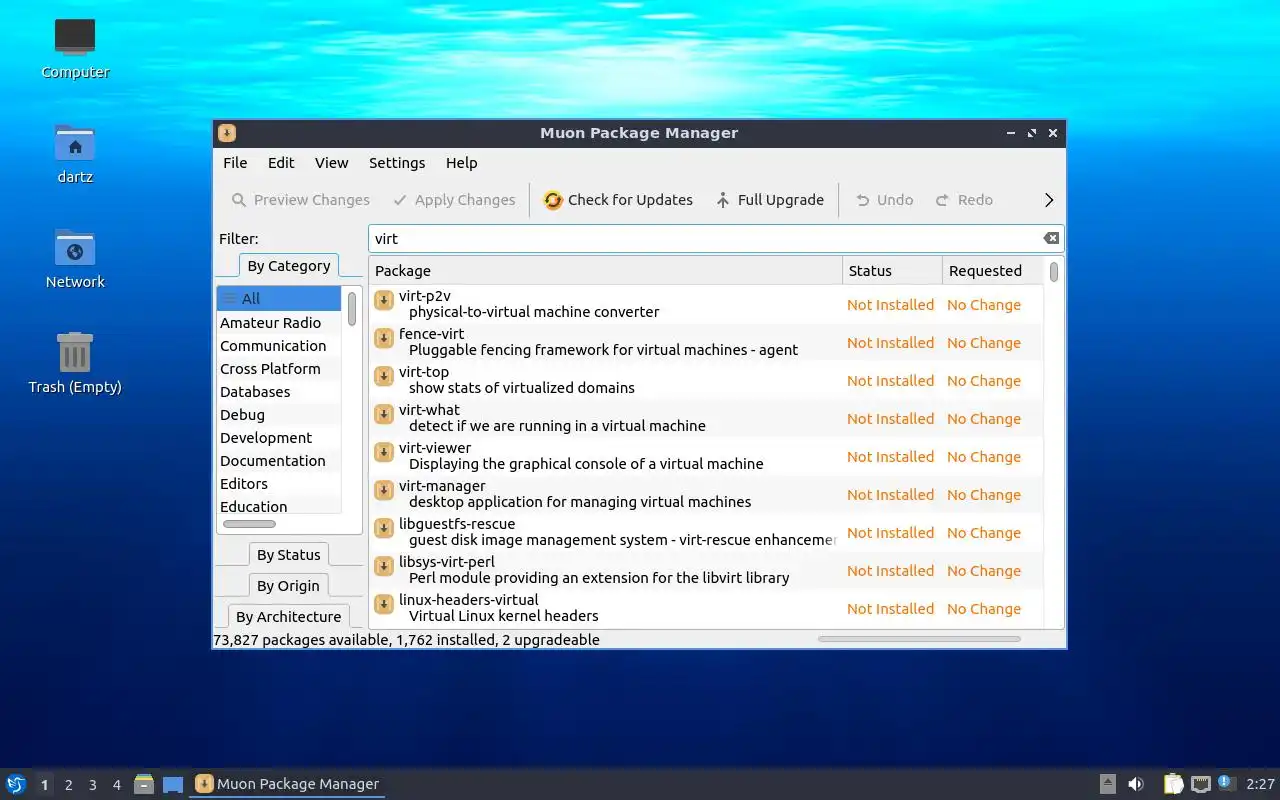Select the Debug category

279,415
